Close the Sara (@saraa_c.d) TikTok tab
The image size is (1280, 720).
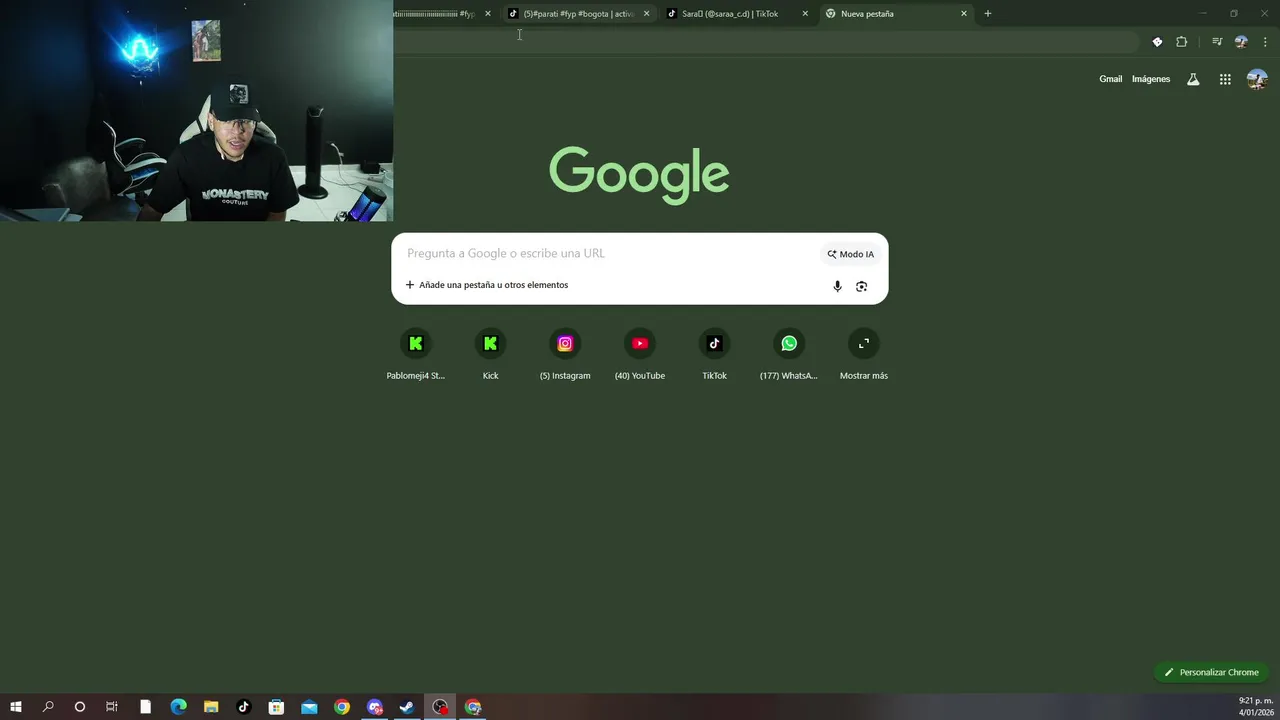pyautogui.click(x=805, y=14)
